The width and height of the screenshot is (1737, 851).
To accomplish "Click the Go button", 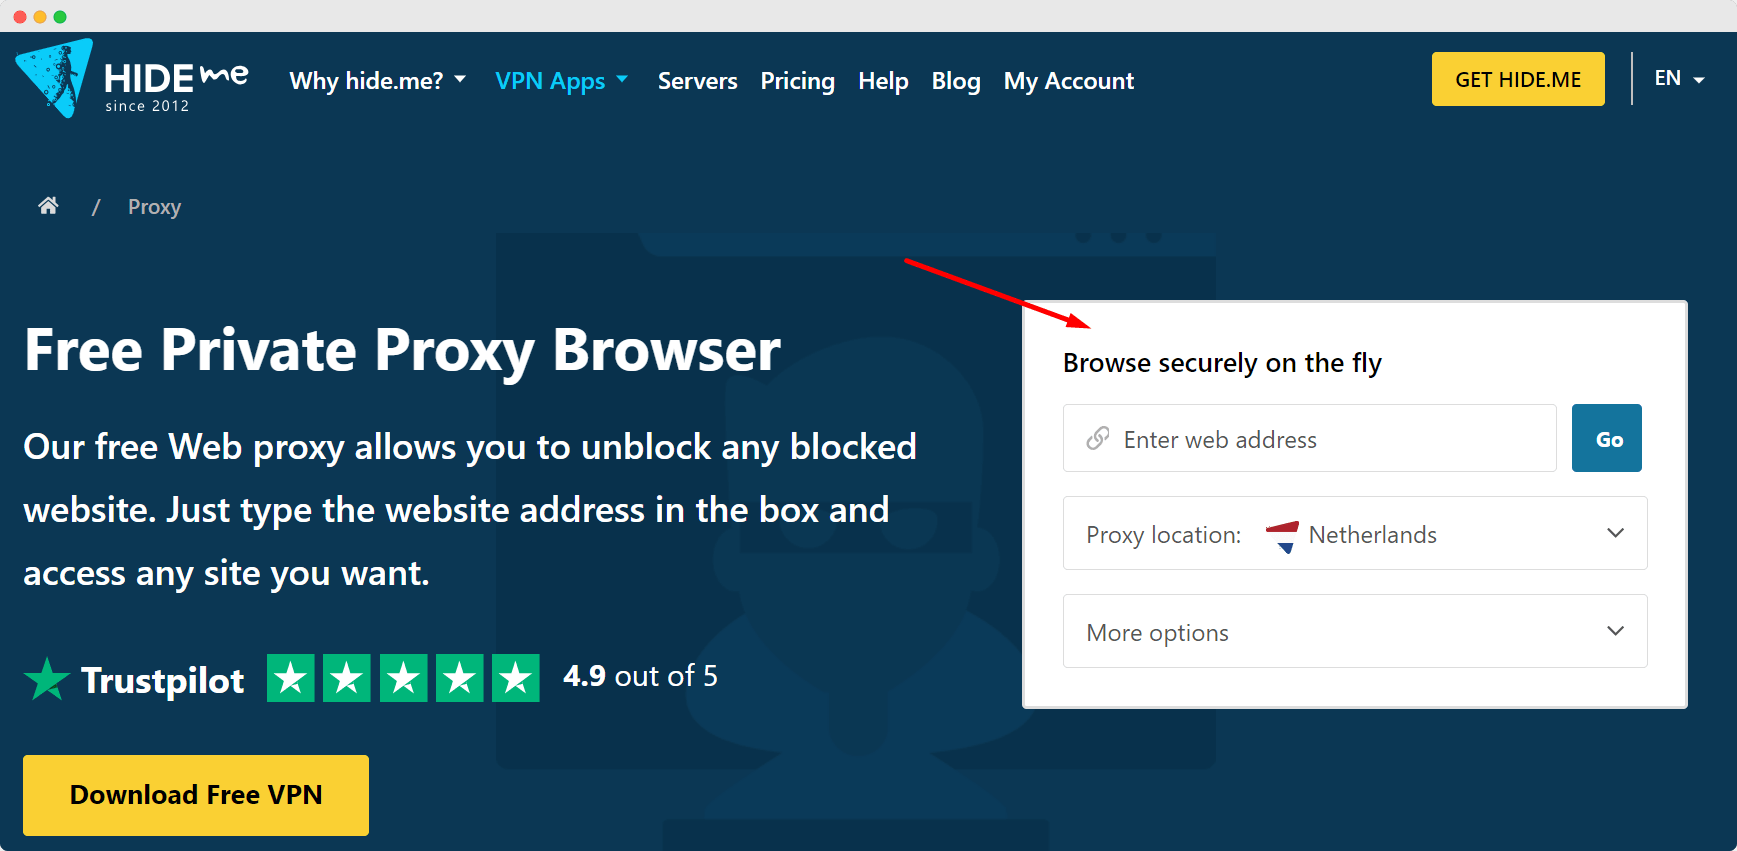I will pyautogui.click(x=1607, y=438).
